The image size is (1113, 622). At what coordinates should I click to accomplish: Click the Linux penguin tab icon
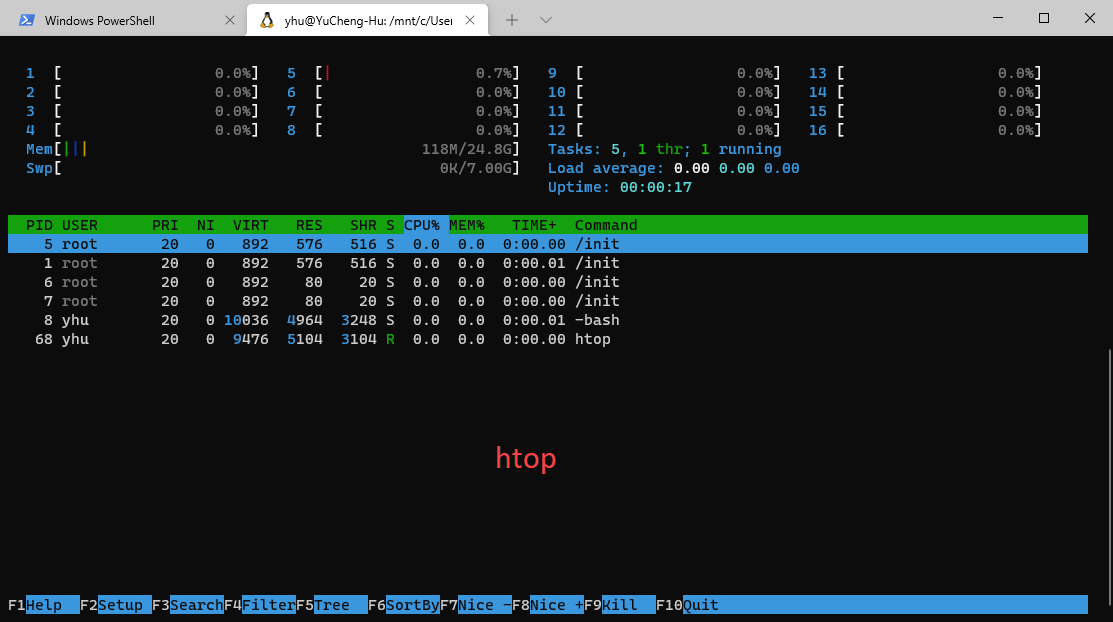pos(267,20)
